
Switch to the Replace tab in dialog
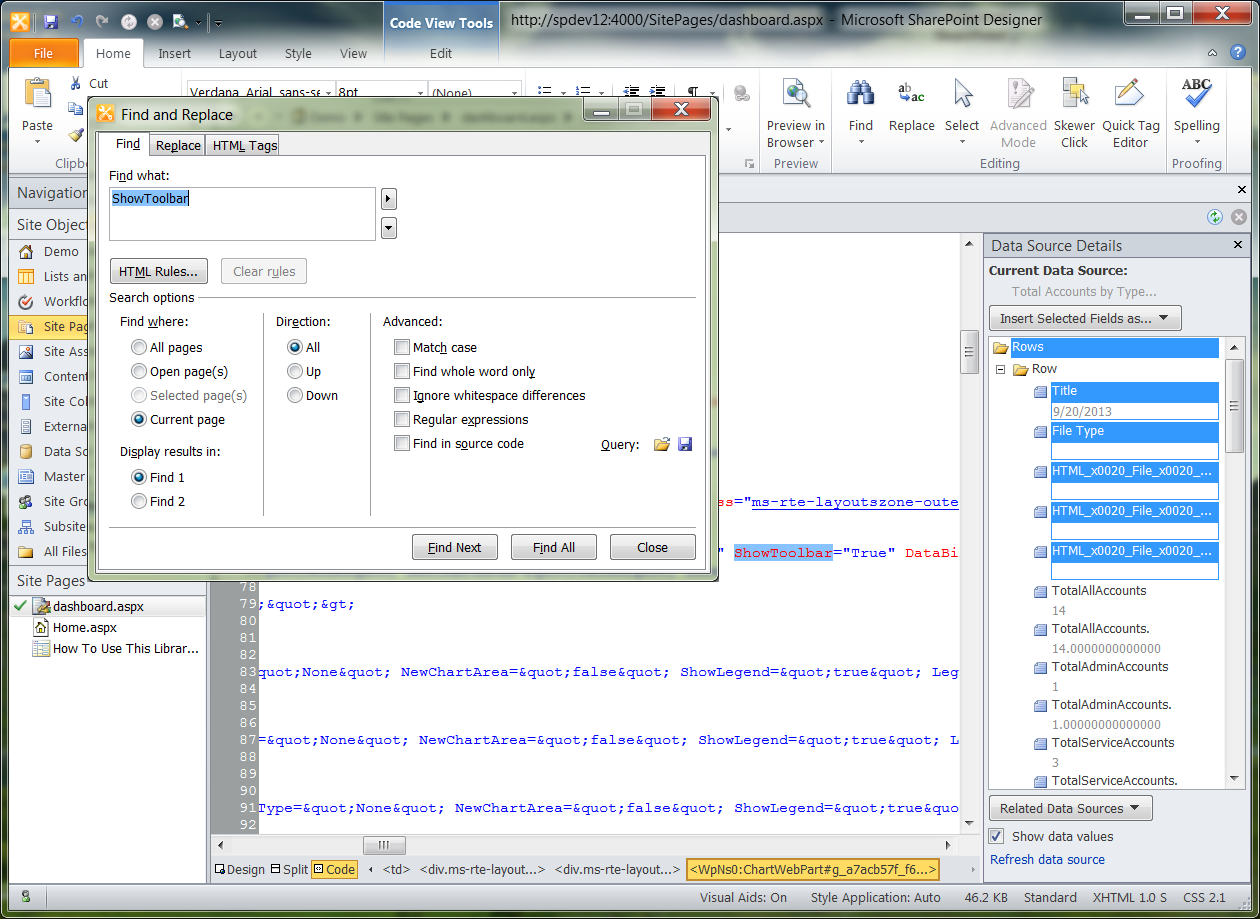pos(178,145)
